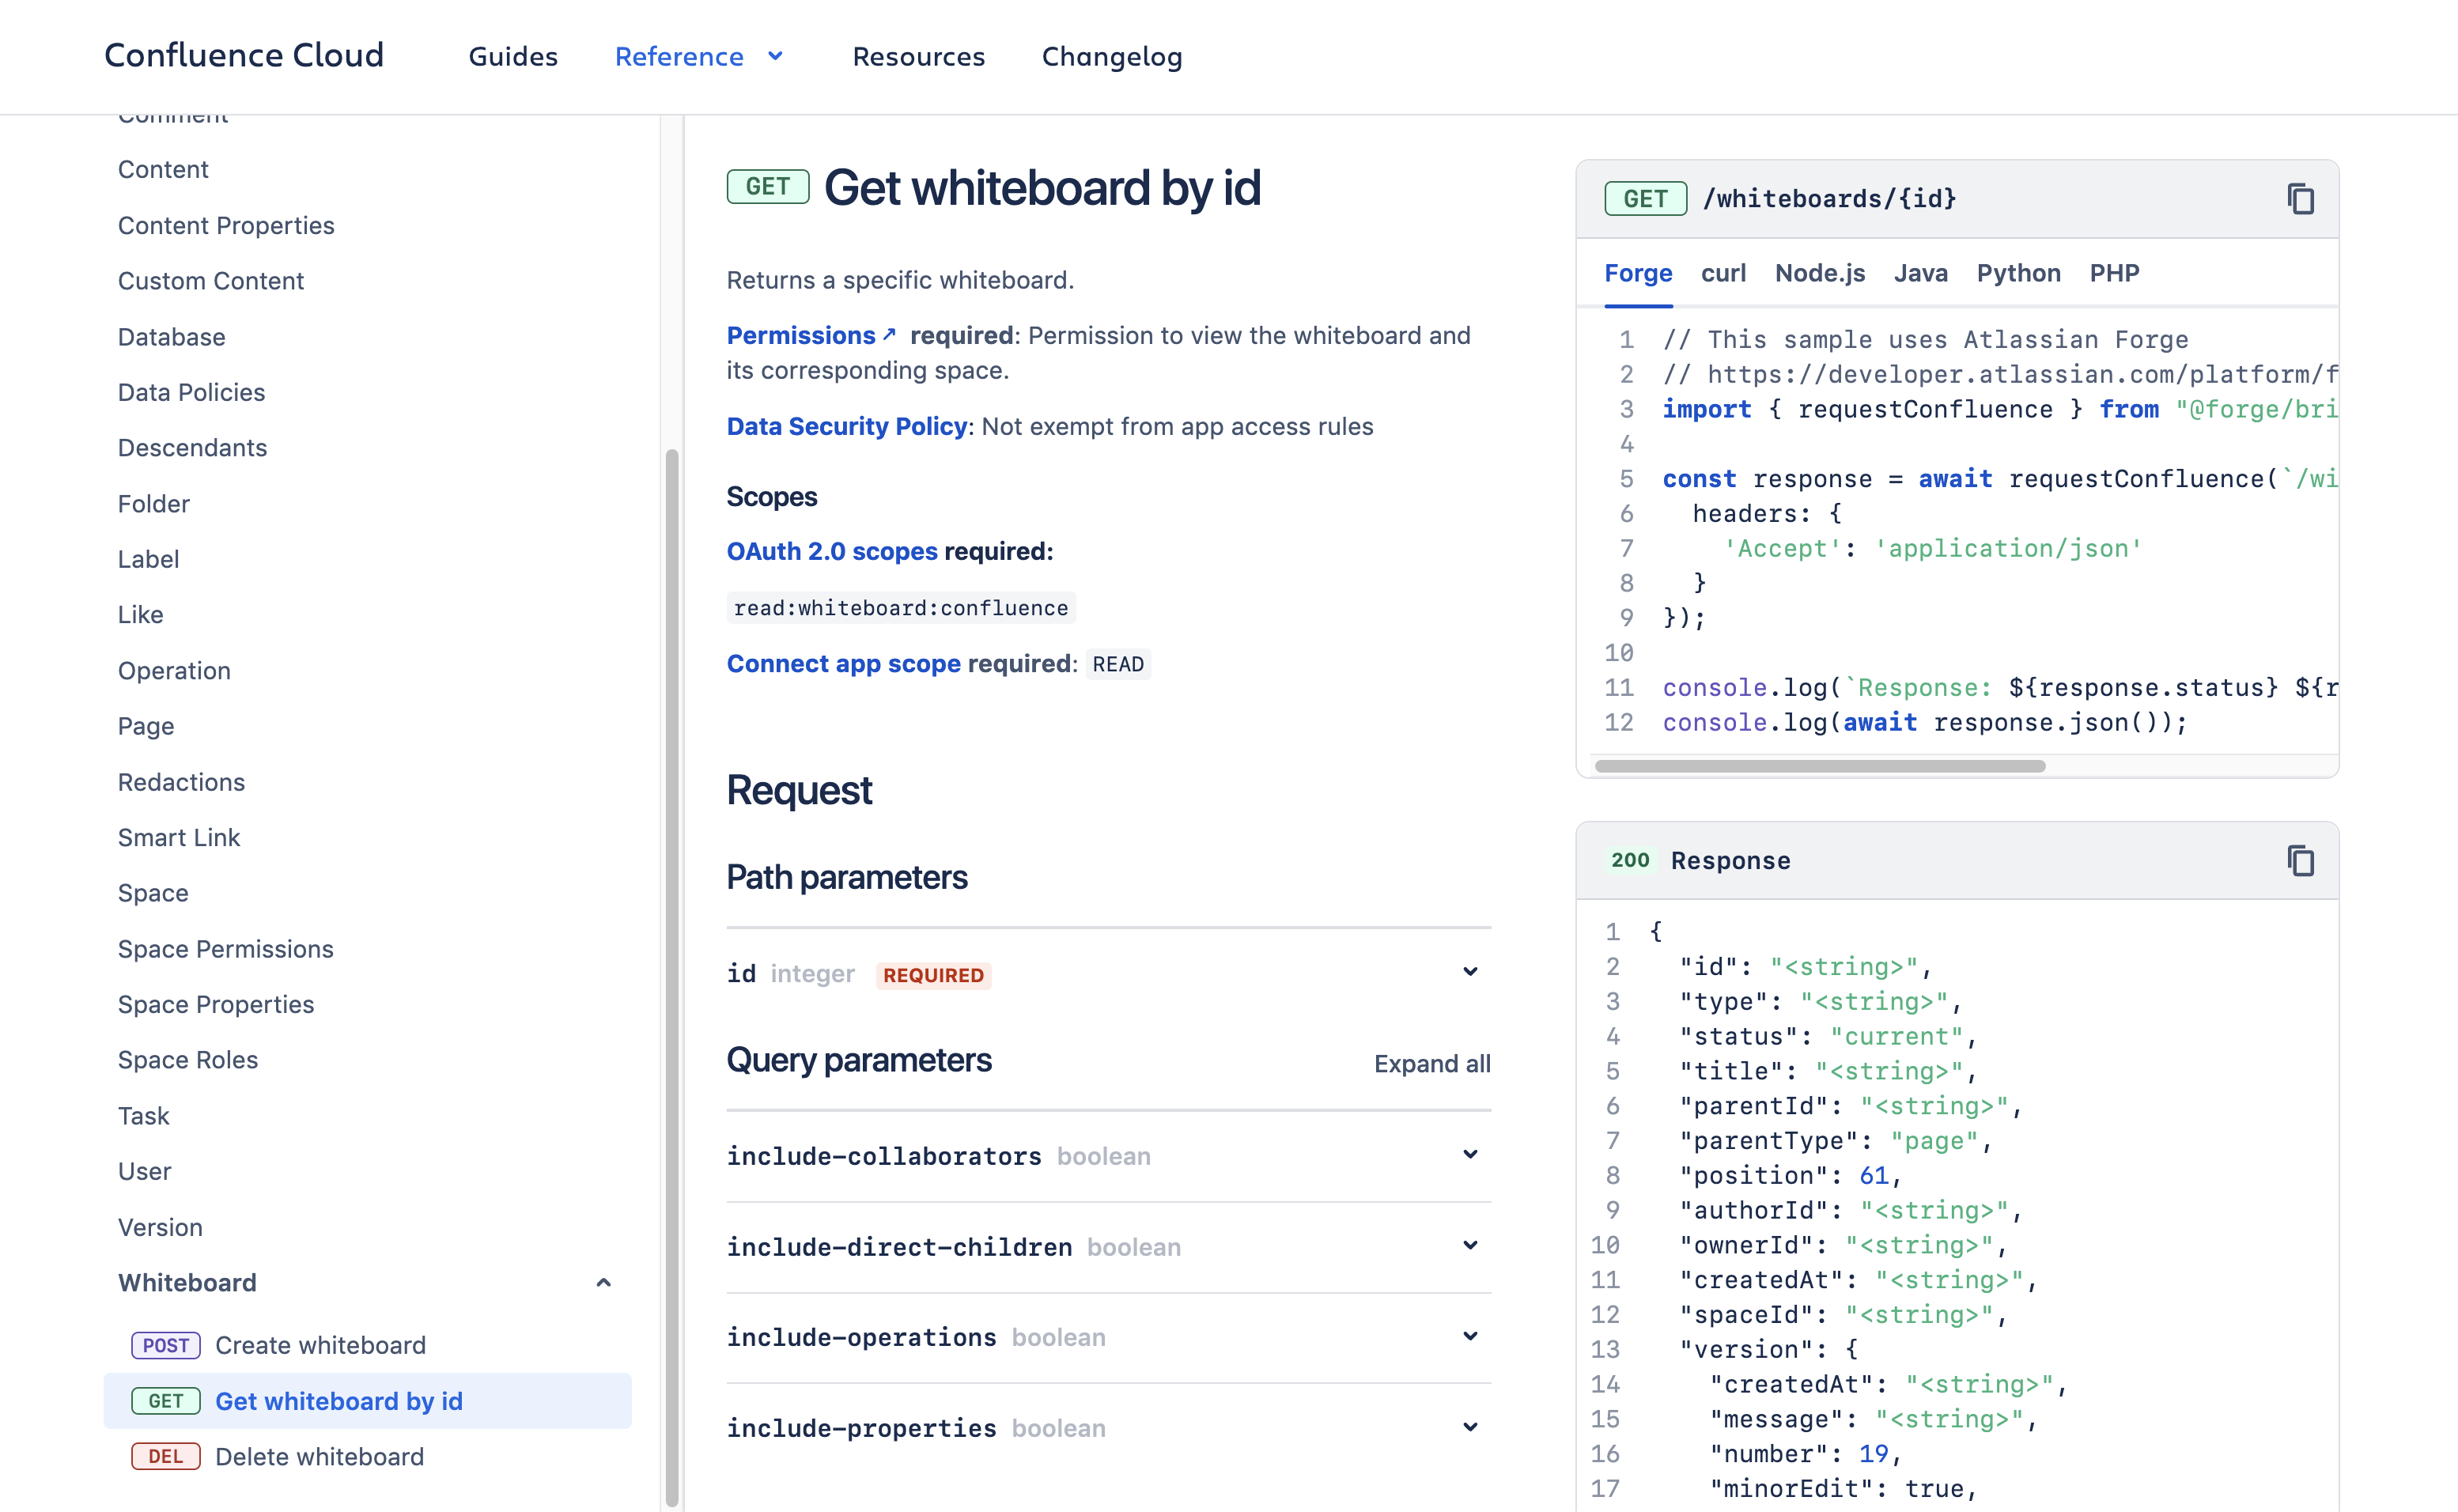Open DEL Delete whiteboard entry
This screenshot has width=2458, height=1512.
[x=319, y=1457]
